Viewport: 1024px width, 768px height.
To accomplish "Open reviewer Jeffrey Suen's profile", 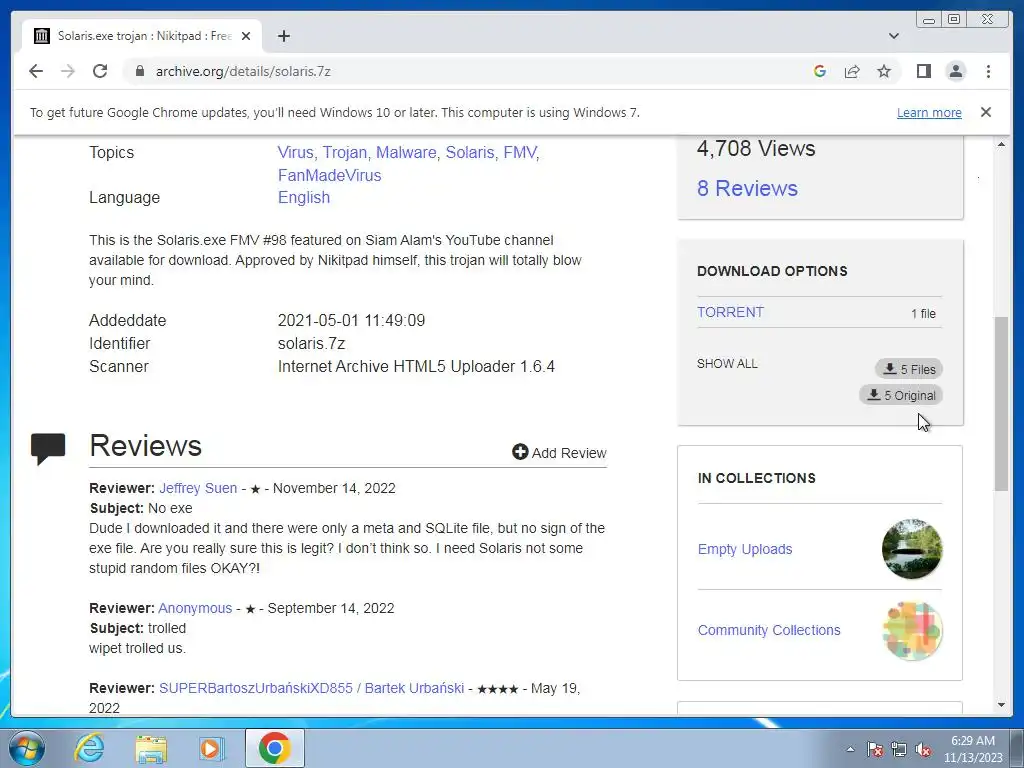I will tap(198, 488).
